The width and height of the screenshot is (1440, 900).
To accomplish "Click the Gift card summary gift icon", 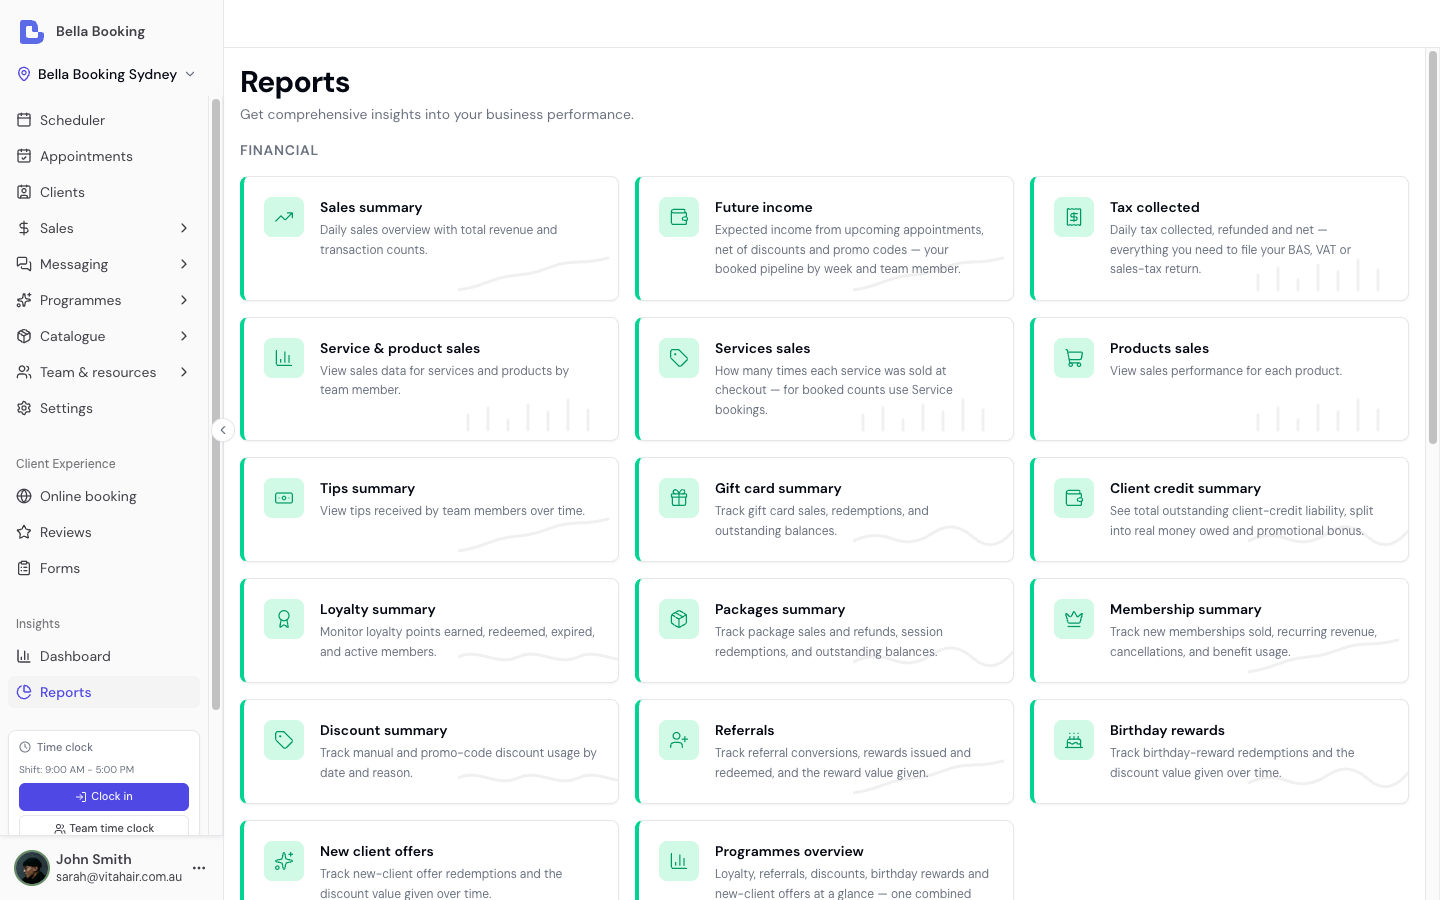I will coord(679,498).
